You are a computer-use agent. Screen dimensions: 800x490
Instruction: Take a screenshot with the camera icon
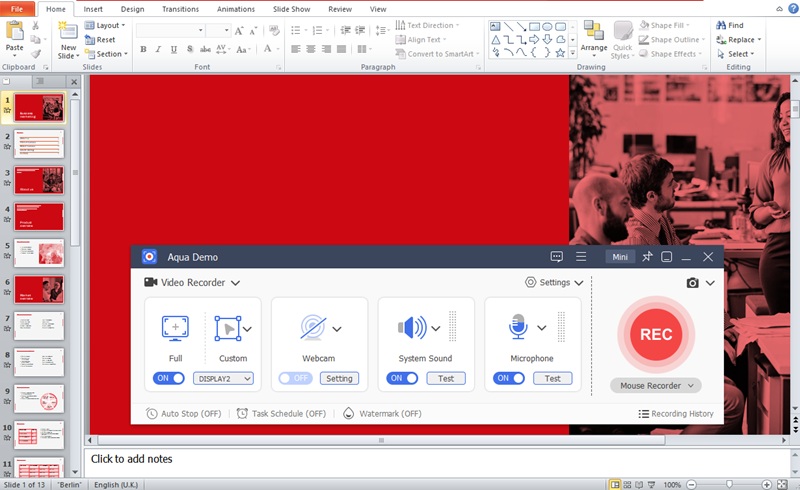click(692, 283)
